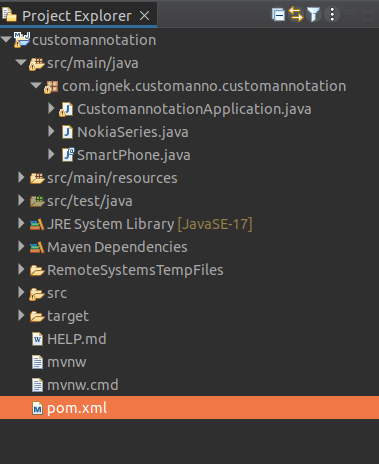This screenshot has height=464, width=379.
Task: Click the mvnw.cmd file icon
Action: (x=37, y=385)
